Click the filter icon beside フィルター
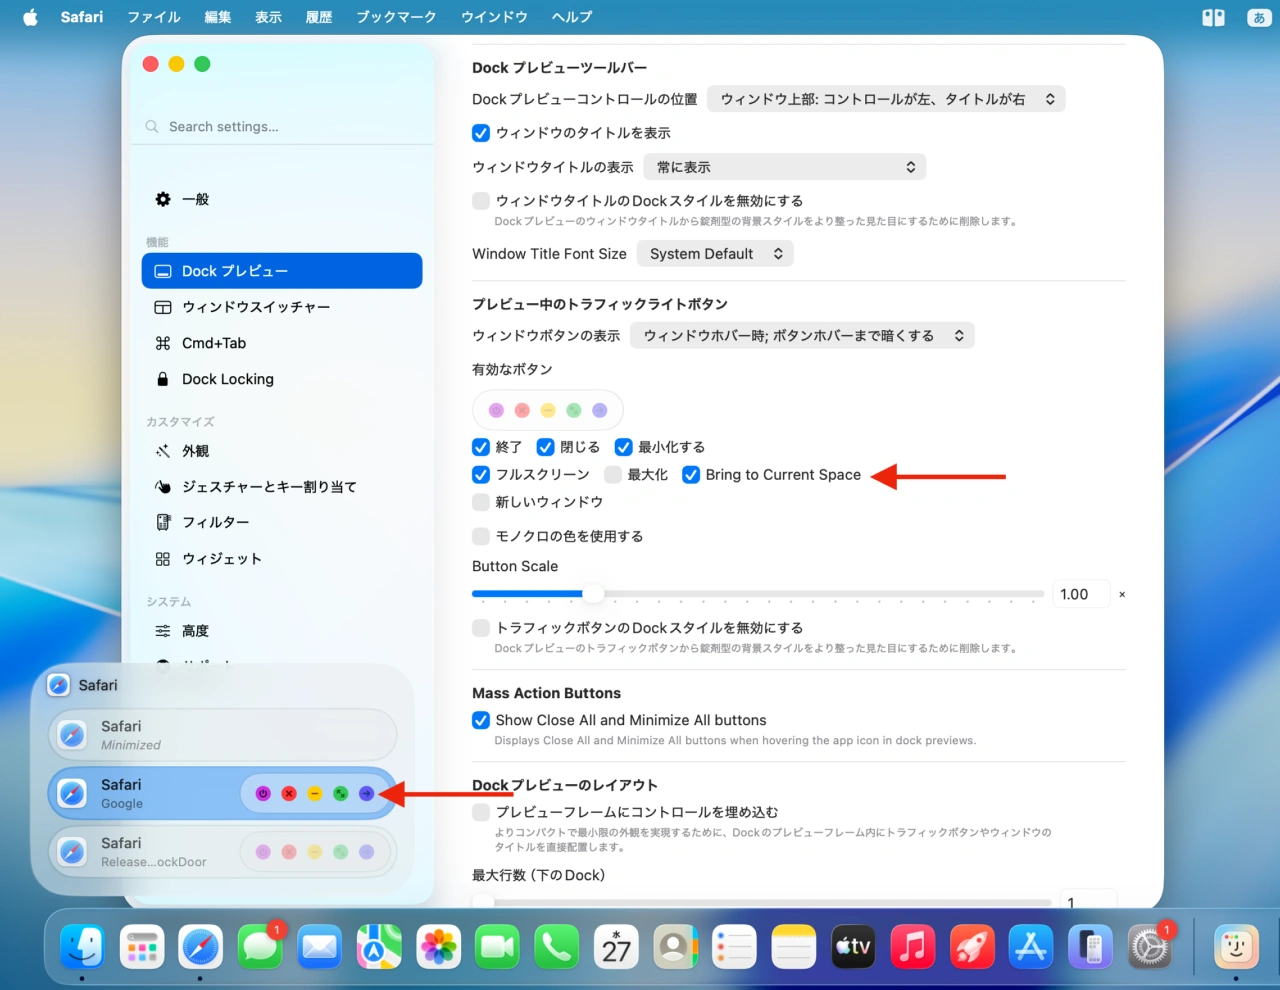This screenshot has height=990, width=1280. click(x=163, y=522)
